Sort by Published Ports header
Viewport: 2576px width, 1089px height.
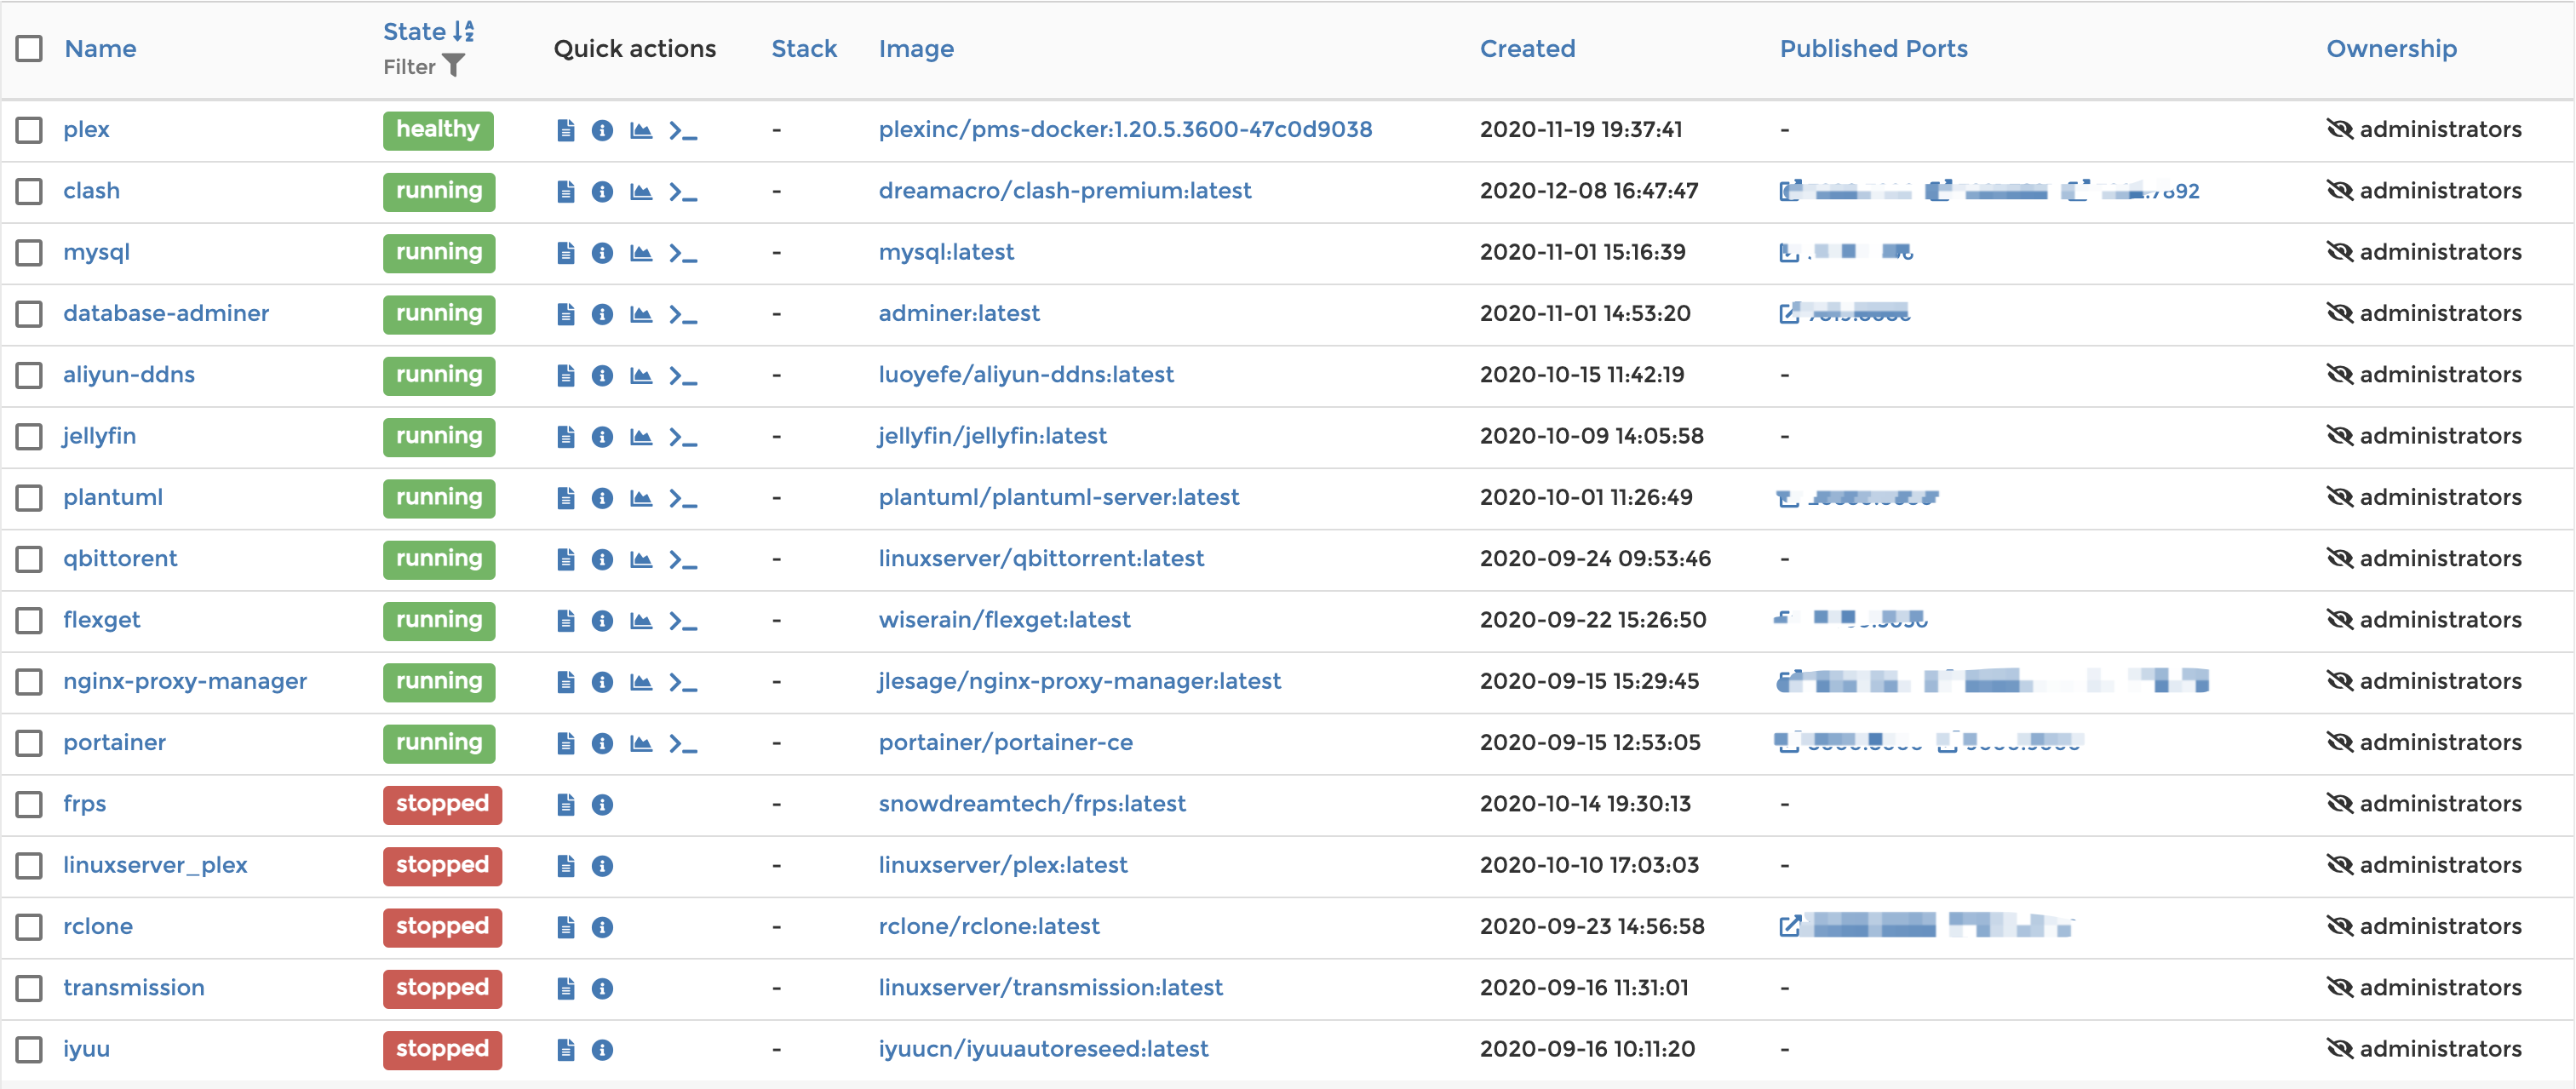point(1872,48)
